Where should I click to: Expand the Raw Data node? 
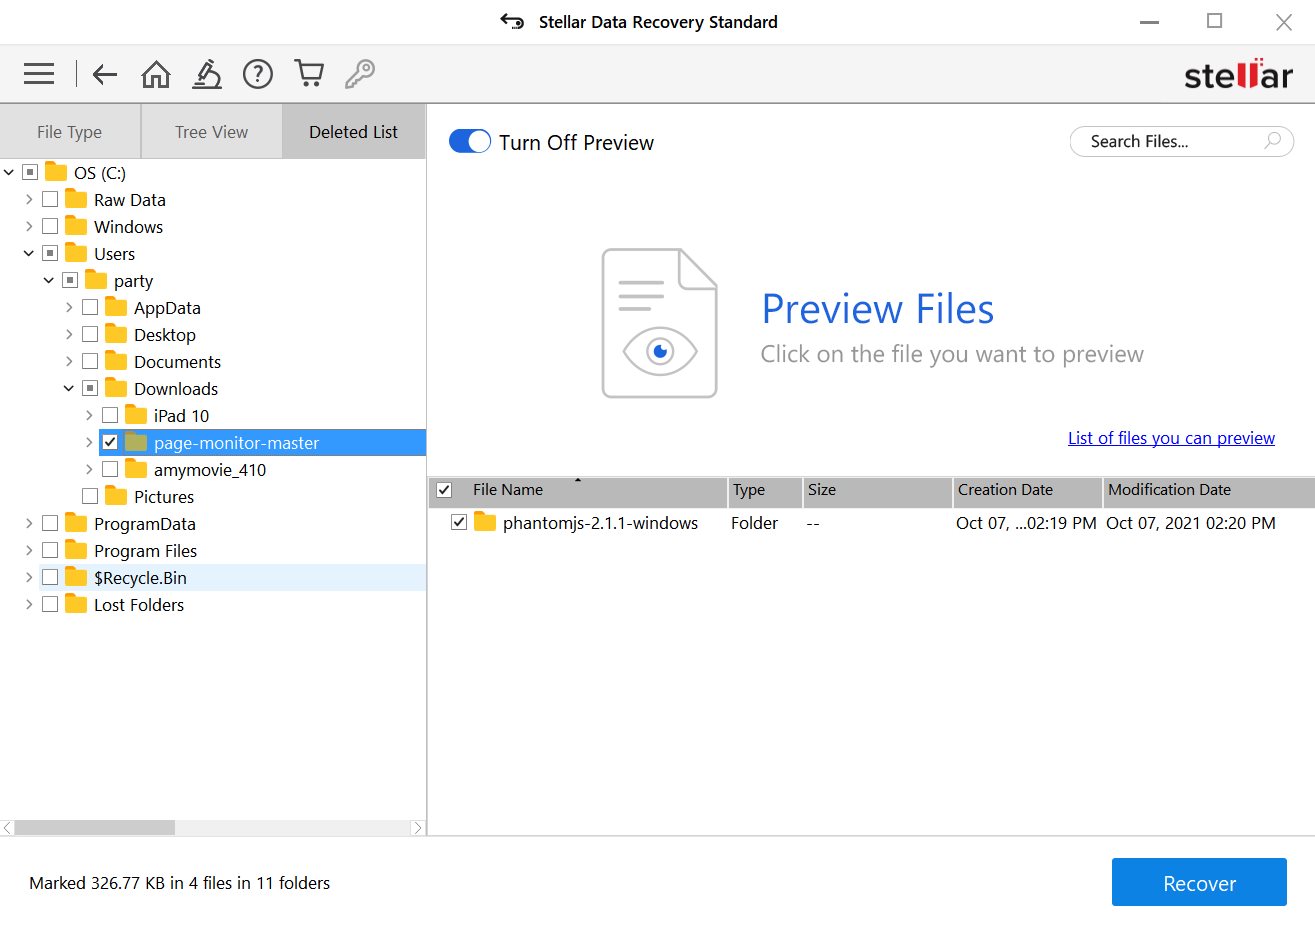click(29, 199)
